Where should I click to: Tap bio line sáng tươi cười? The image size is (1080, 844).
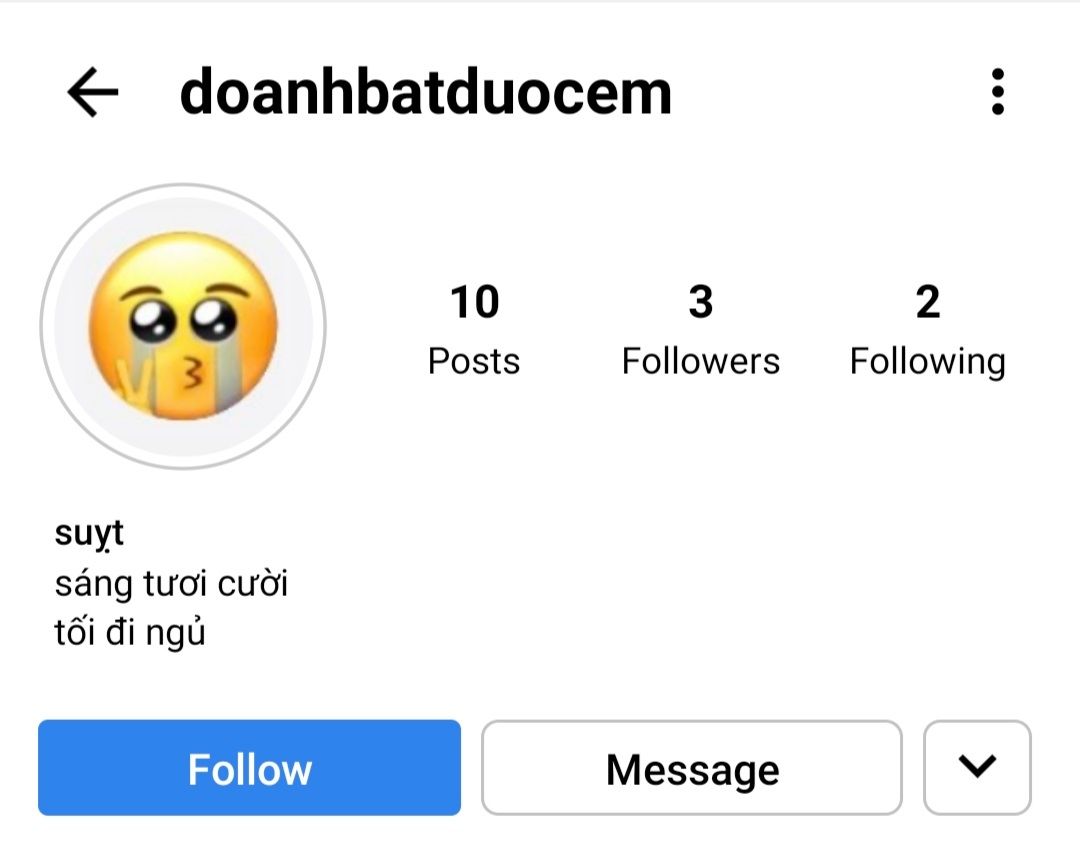point(171,584)
